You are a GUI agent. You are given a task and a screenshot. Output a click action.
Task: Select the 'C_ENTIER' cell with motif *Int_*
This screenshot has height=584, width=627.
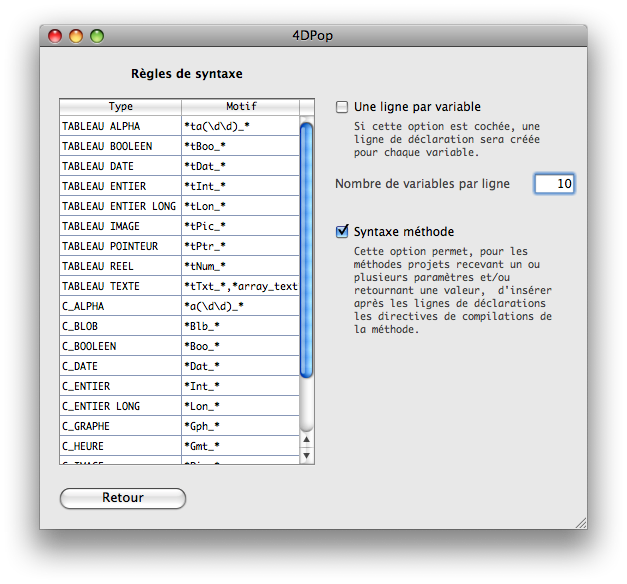click(x=120, y=386)
